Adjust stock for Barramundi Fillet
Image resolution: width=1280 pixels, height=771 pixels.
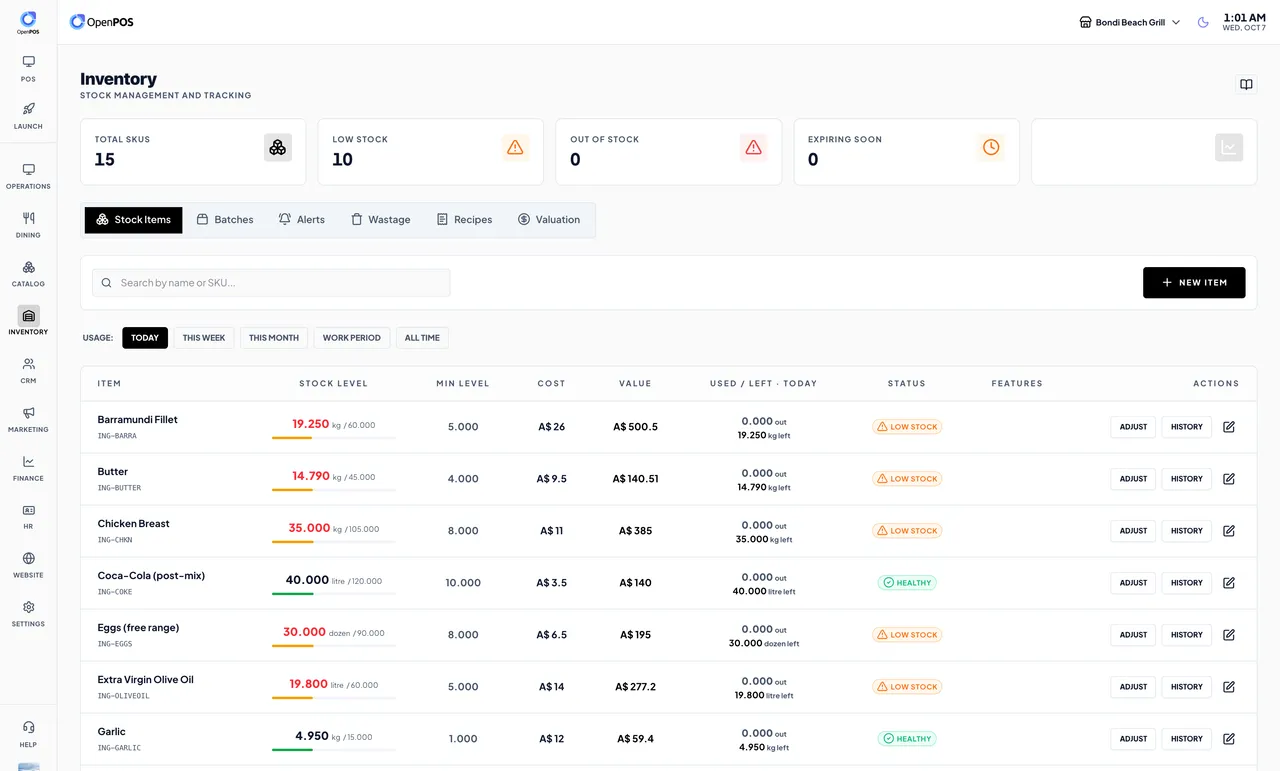click(1133, 427)
